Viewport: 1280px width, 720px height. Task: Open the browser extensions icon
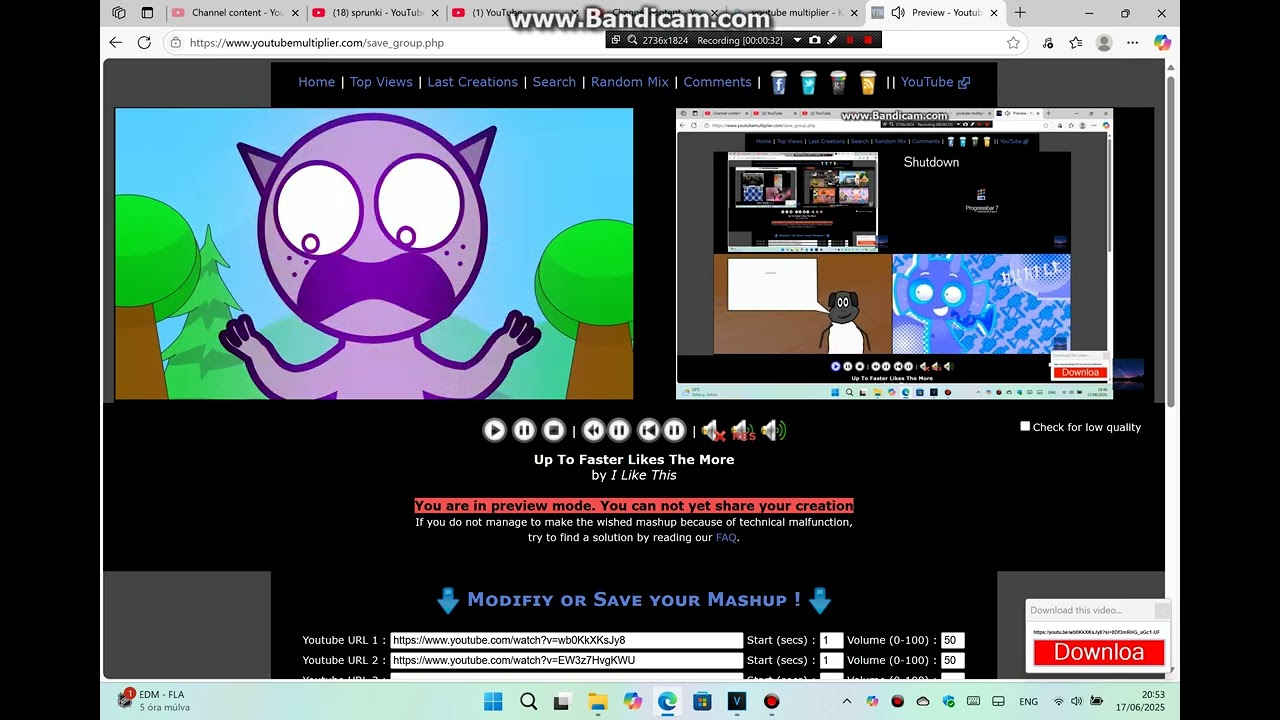click(x=1048, y=42)
